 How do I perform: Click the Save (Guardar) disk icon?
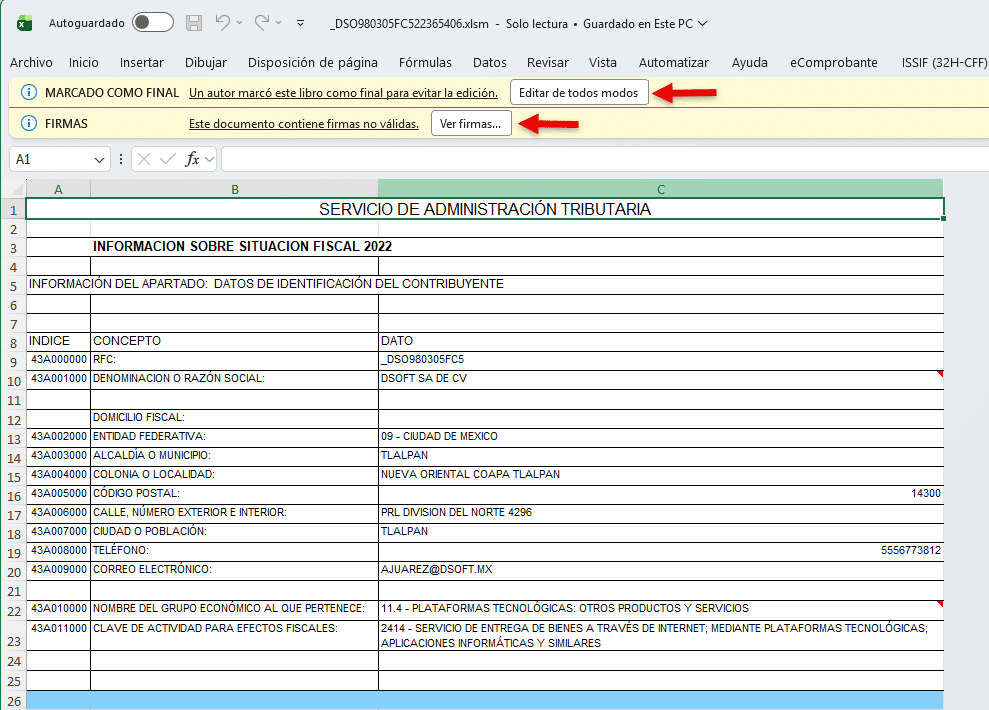194,22
